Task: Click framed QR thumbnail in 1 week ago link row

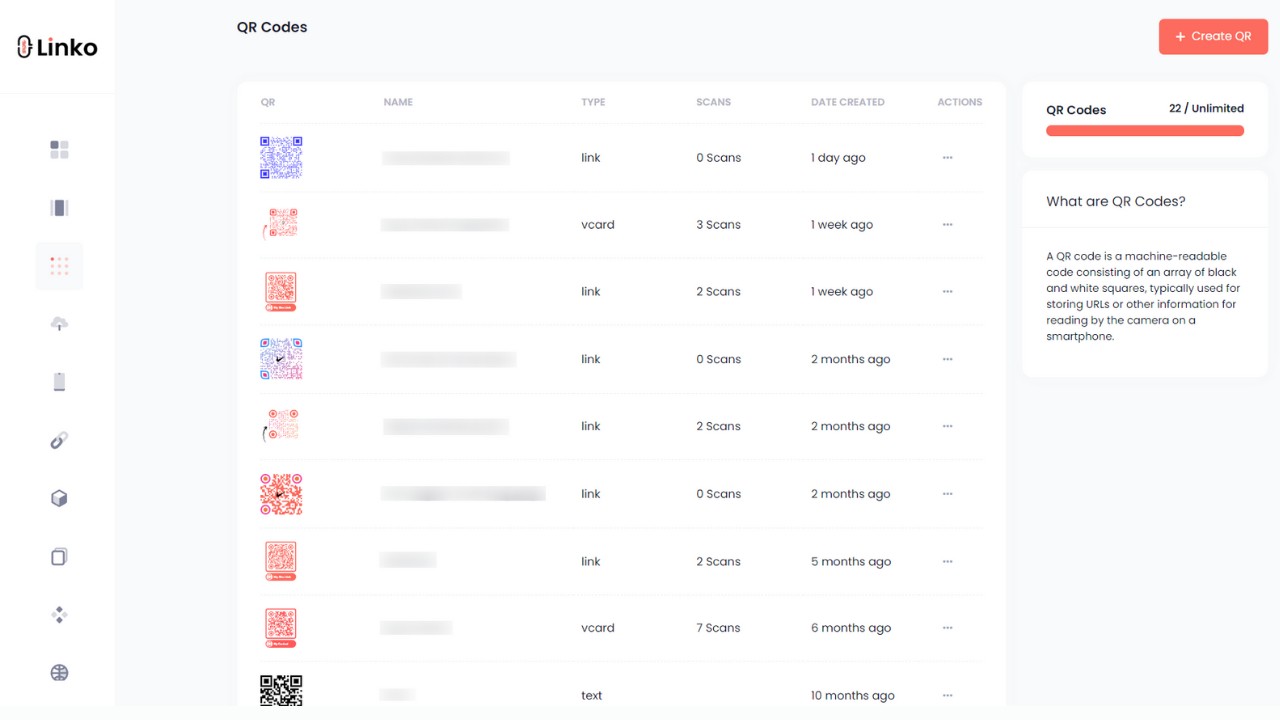Action: pyautogui.click(x=281, y=292)
